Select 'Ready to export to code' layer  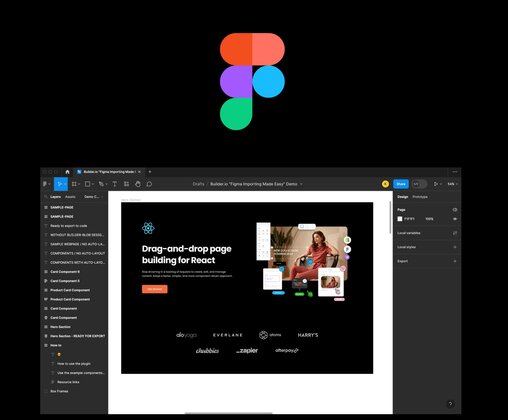69,226
